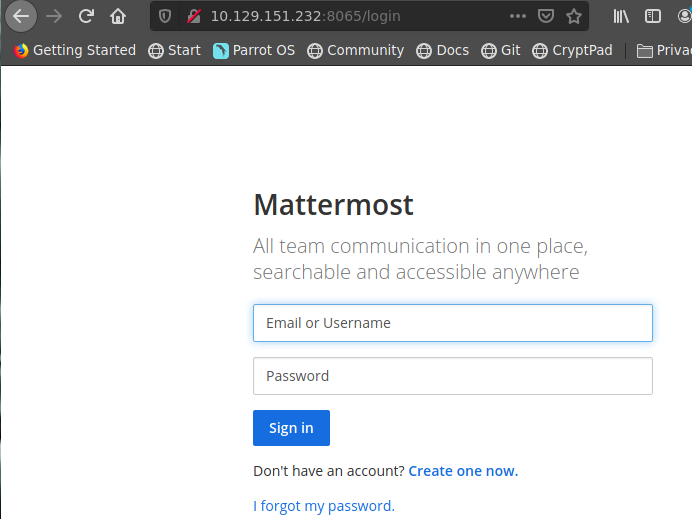Focus the Email or Username field
This screenshot has width=692, height=519.
point(452,323)
